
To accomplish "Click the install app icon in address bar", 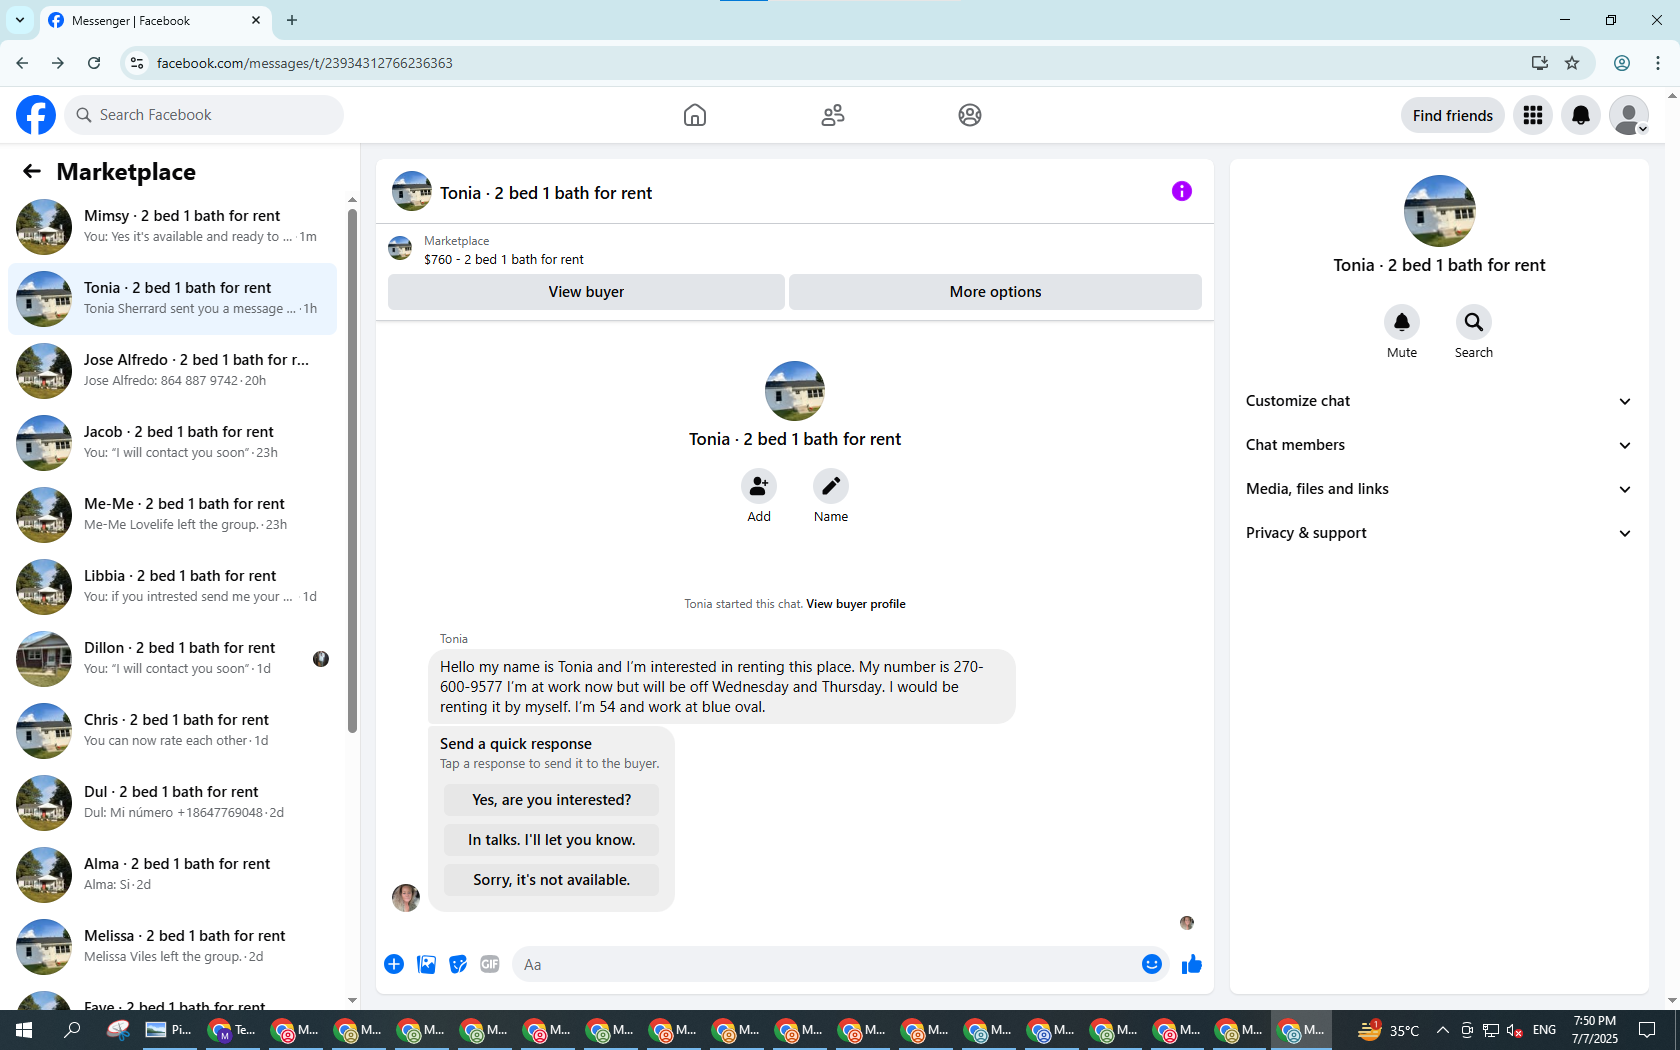I will (1540, 63).
